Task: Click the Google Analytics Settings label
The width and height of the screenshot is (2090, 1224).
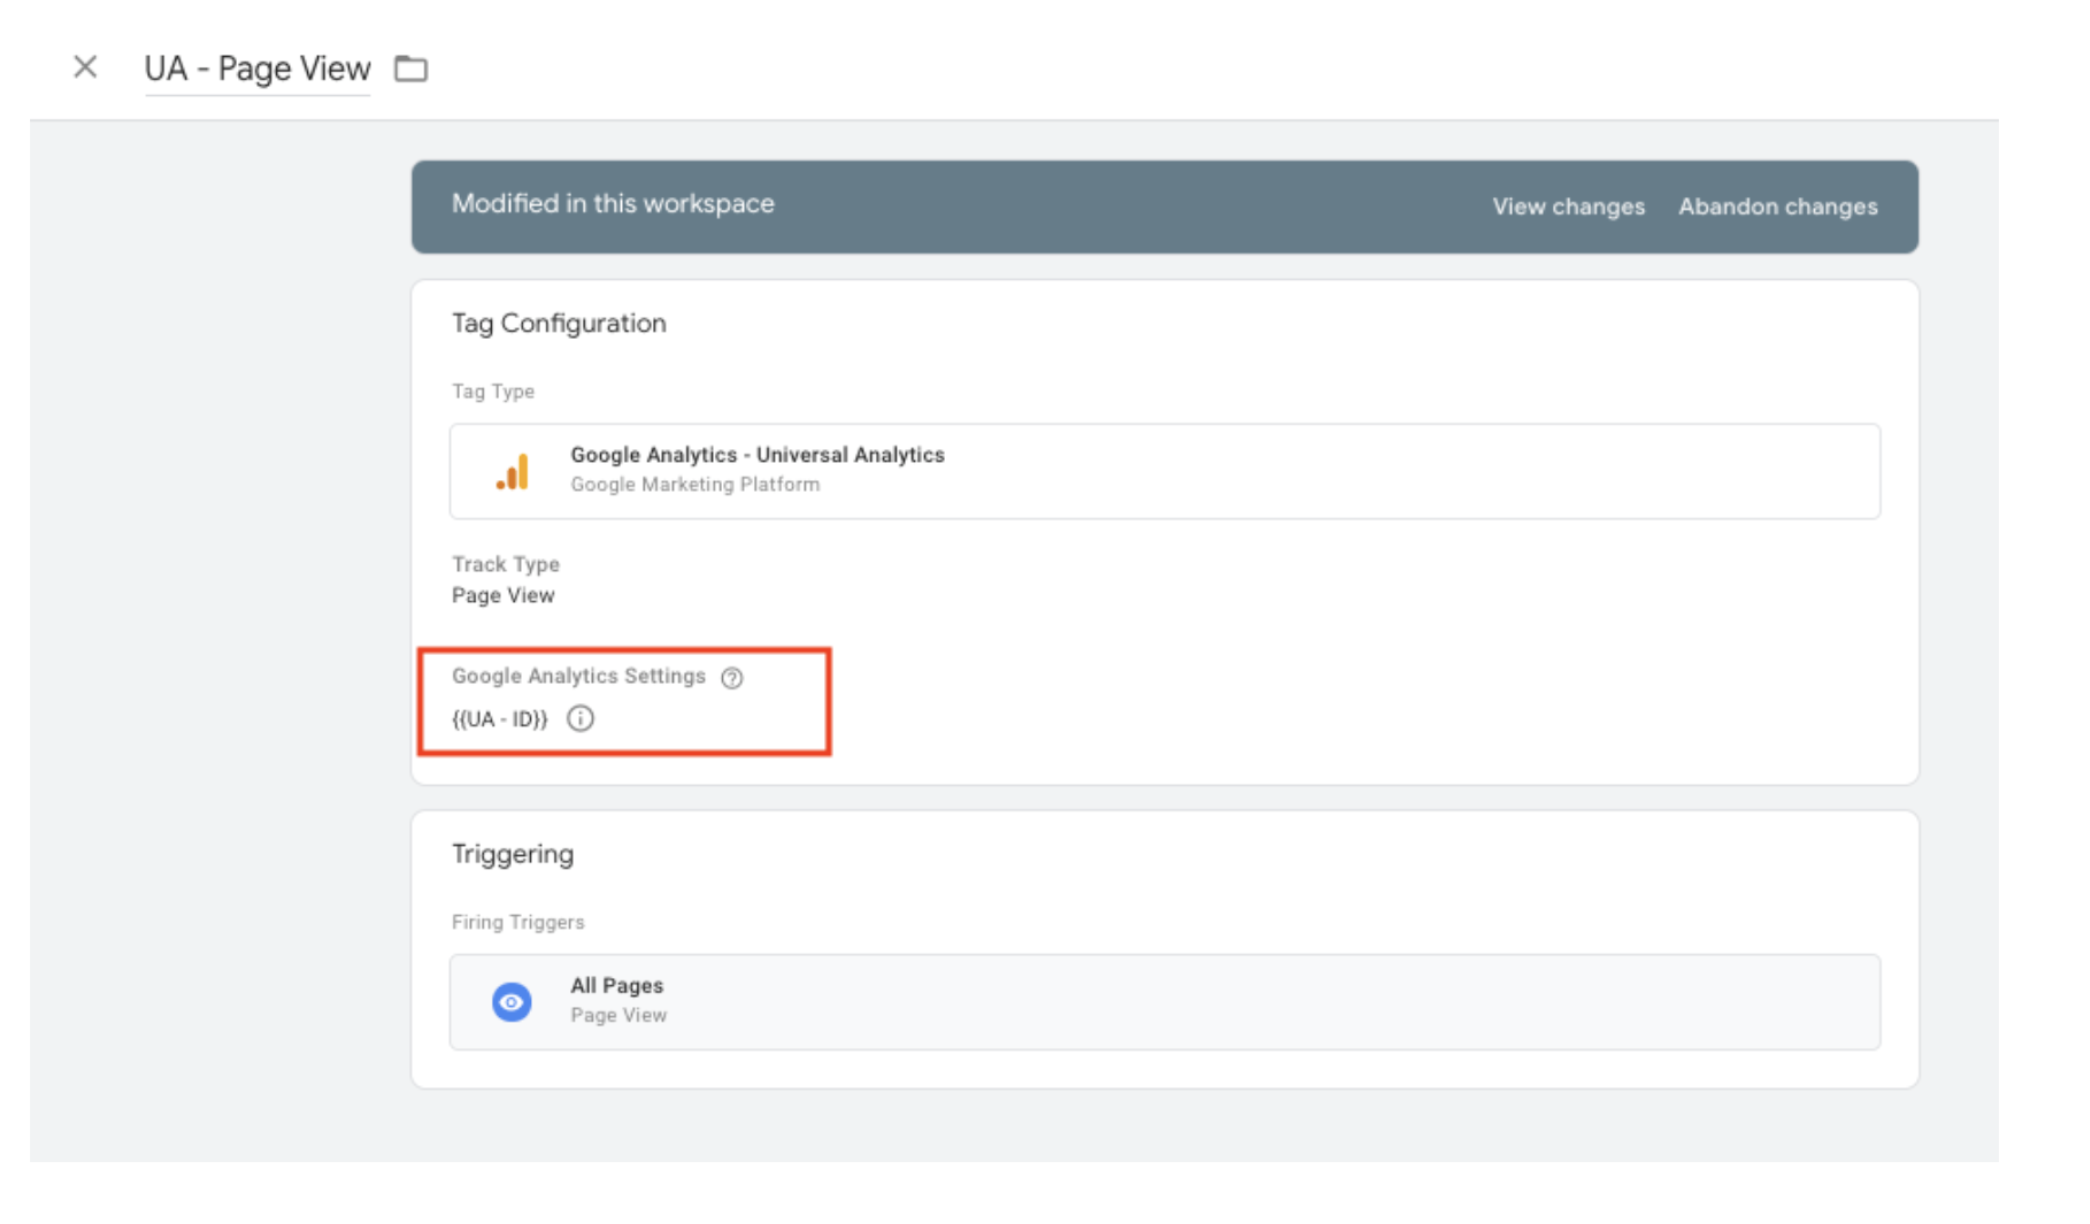Action: pyautogui.click(x=578, y=677)
